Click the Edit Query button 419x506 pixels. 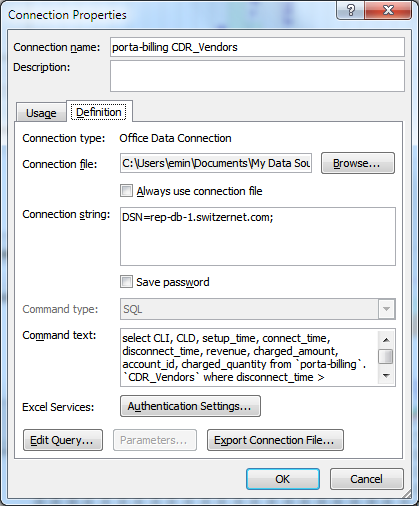[x=63, y=440]
